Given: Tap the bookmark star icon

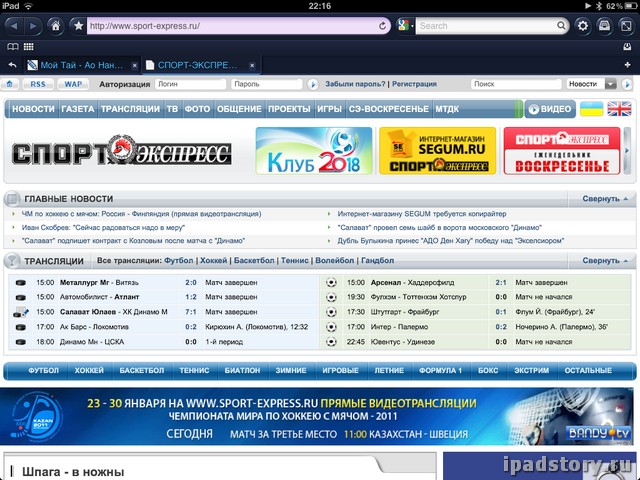Looking at the screenshot, I should (78, 26).
